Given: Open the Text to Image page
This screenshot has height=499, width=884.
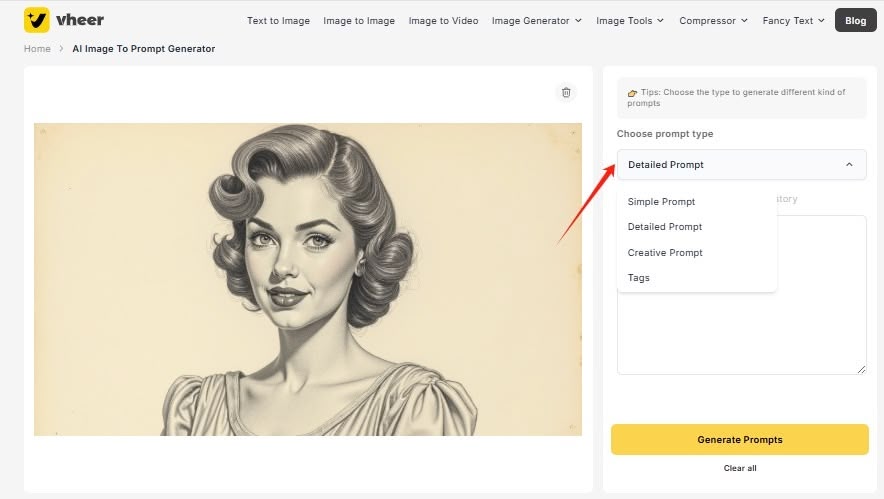Looking at the screenshot, I should pos(278,20).
